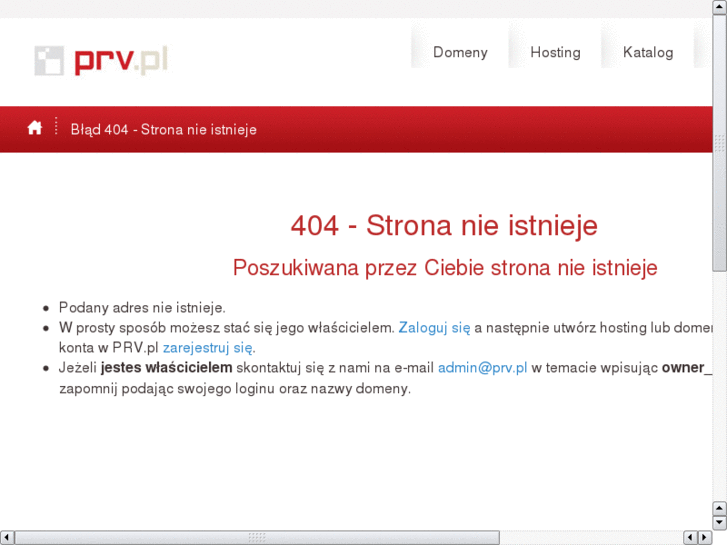The height and width of the screenshot is (545, 727).
Task: Click the horizontal scrollbar thumb
Action: point(257,538)
